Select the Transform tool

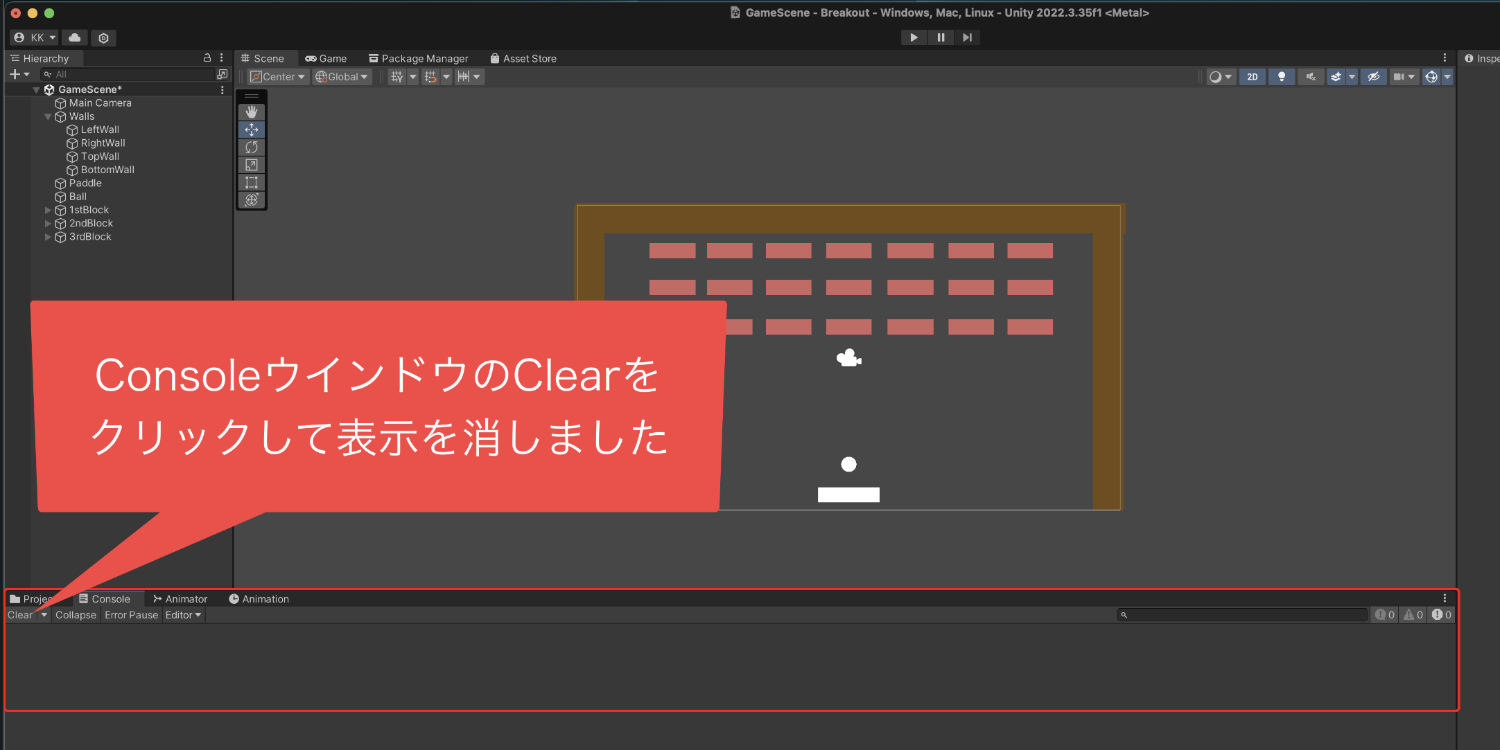(x=251, y=199)
